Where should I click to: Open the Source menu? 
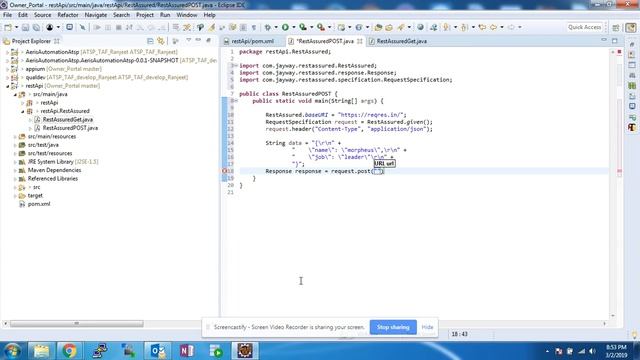coord(42,15)
